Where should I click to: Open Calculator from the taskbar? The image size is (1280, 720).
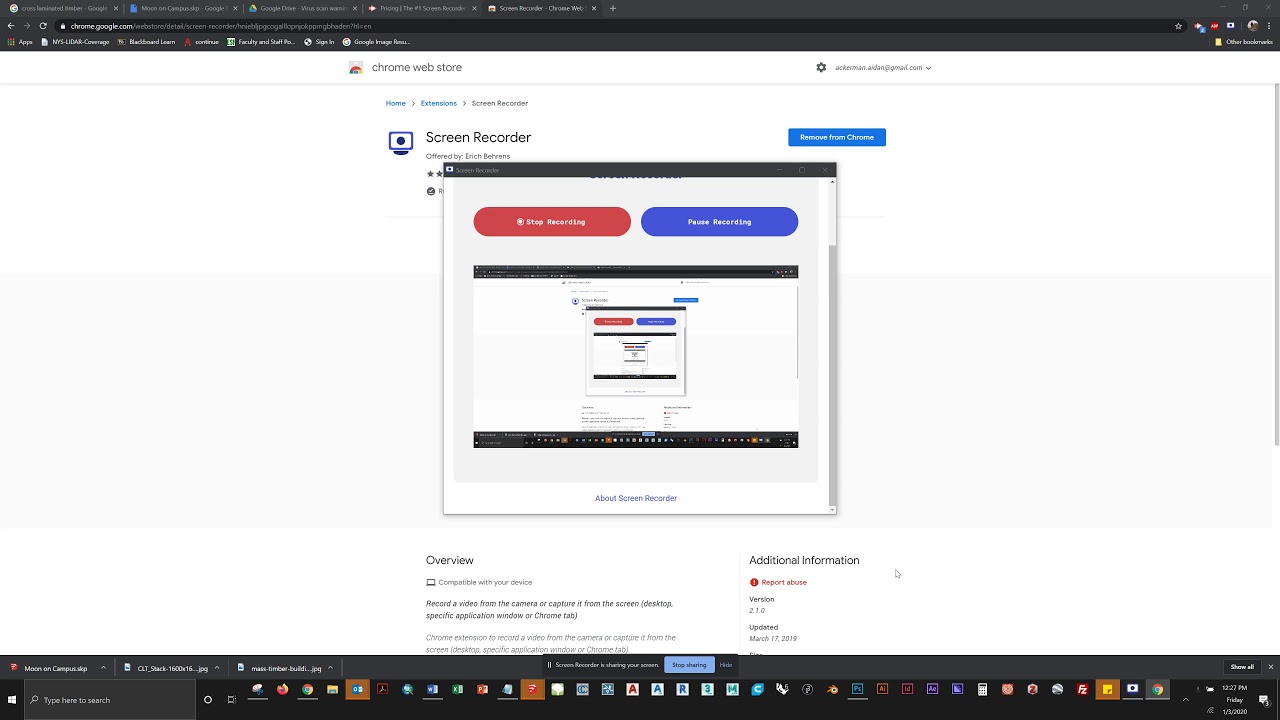coord(982,689)
